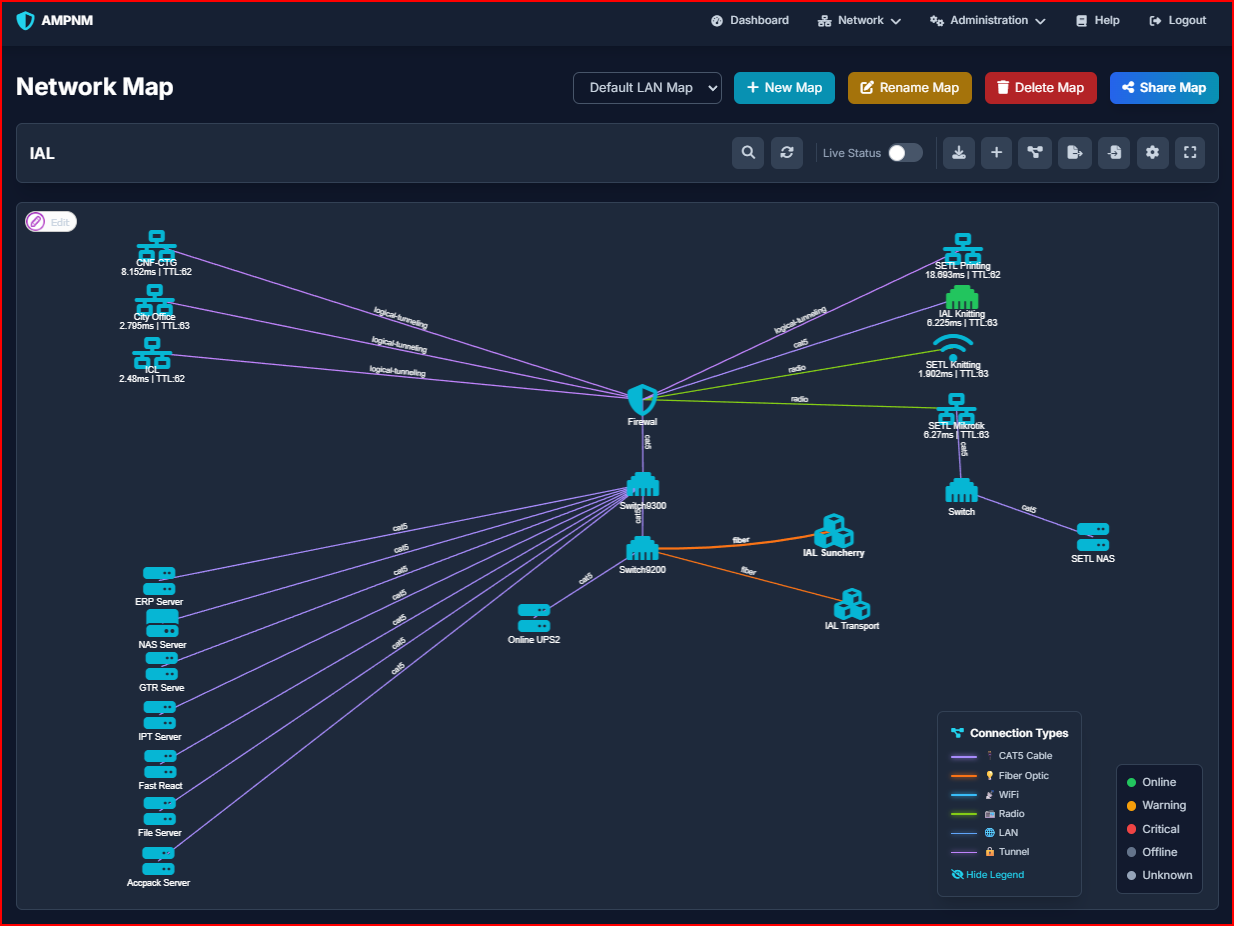
Task: Click the CAT5 Cable purple legend line
Action: tap(963, 757)
